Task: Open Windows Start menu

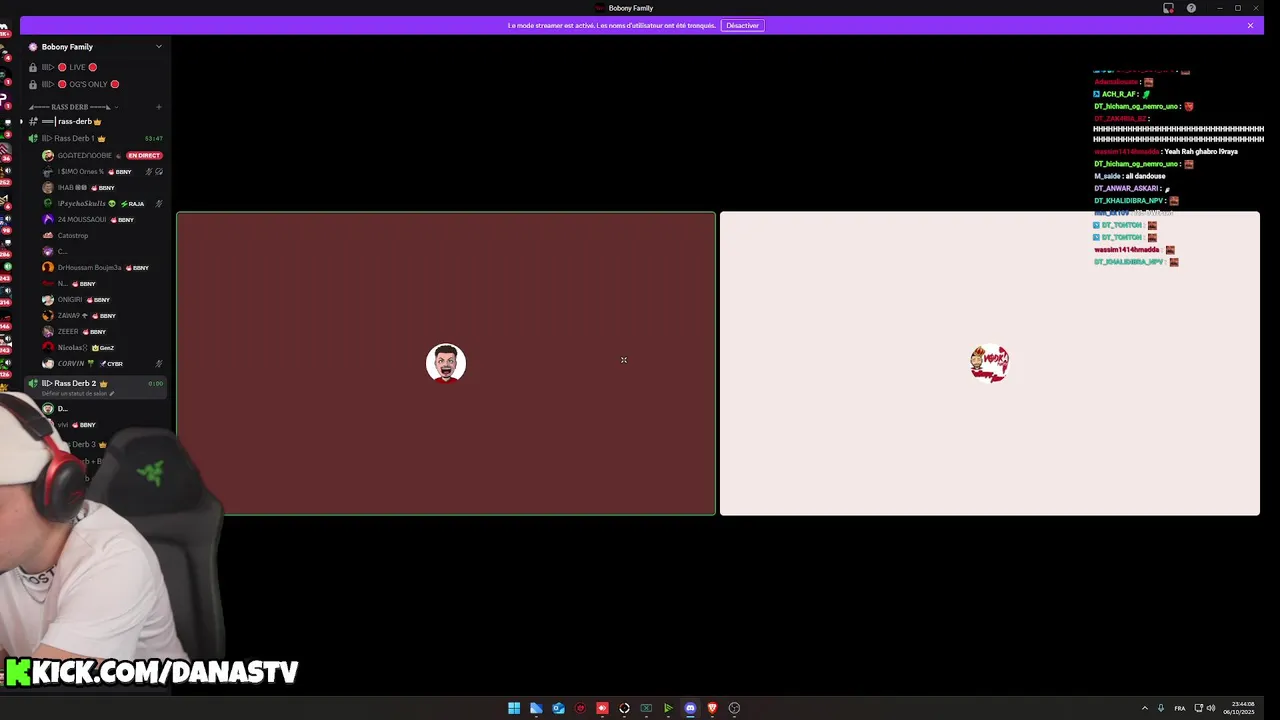Action: pyautogui.click(x=514, y=708)
